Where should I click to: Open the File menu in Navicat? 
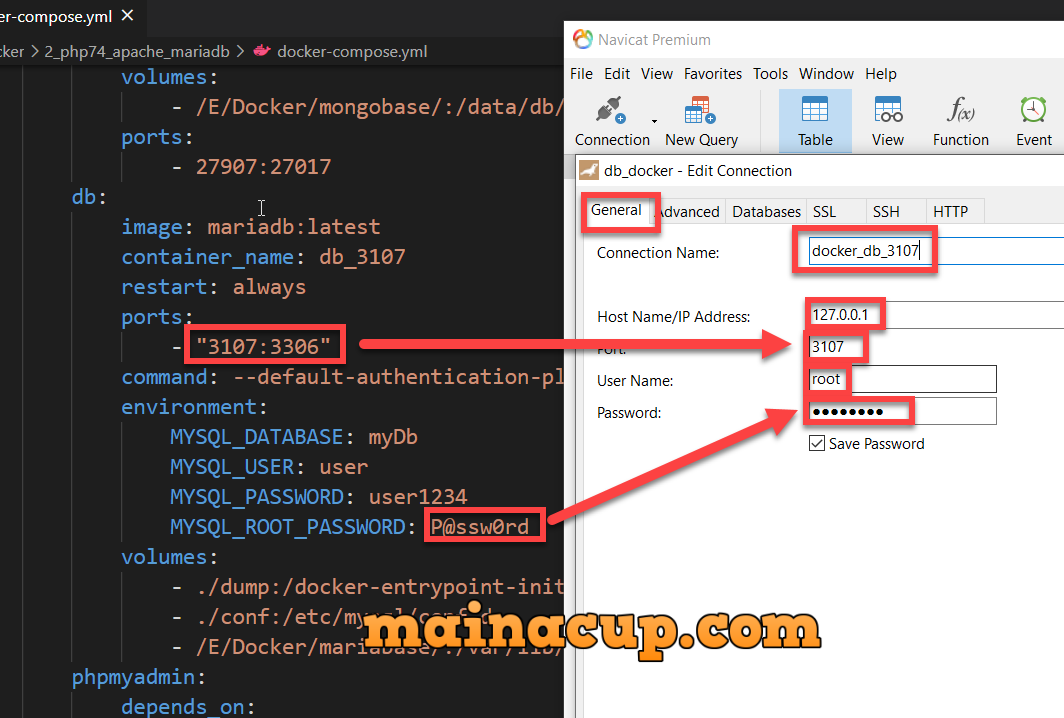point(582,73)
